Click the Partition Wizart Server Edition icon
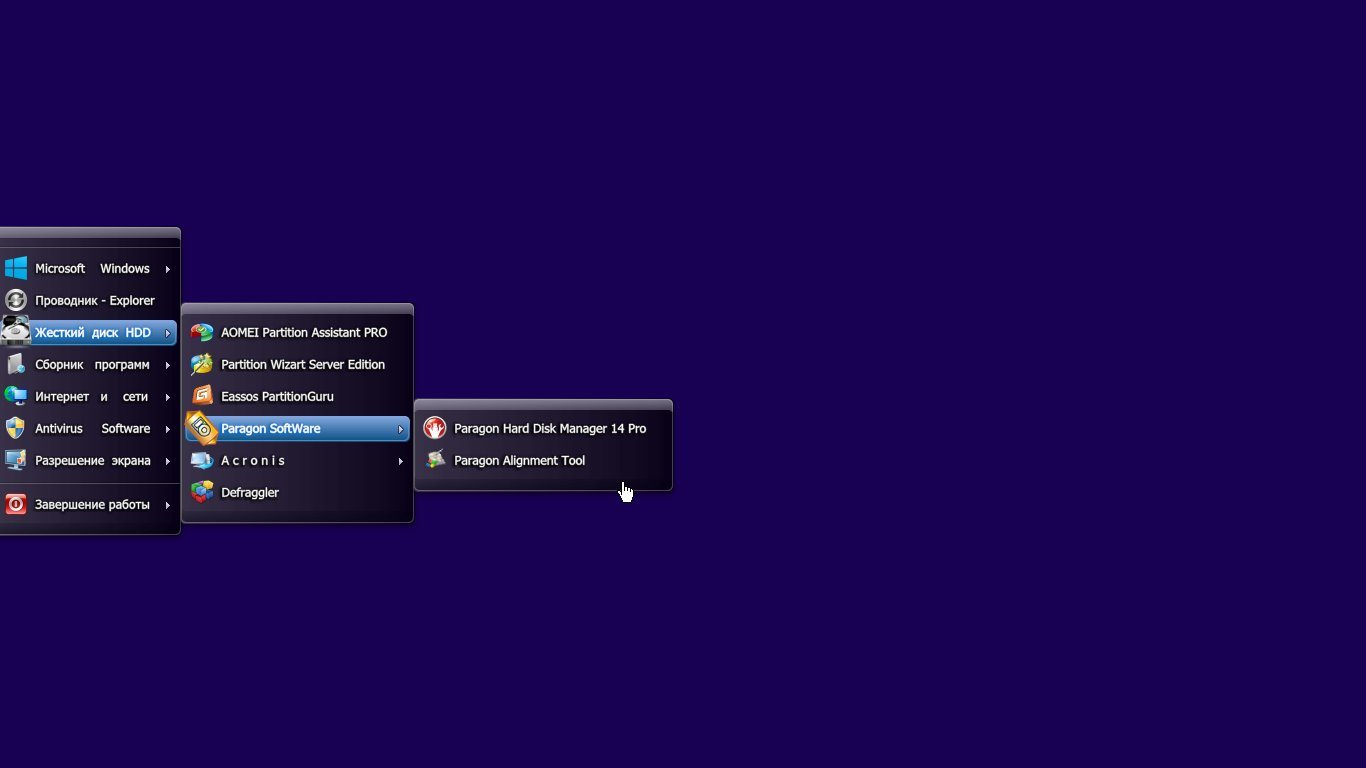The image size is (1366, 768). [202, 364]
